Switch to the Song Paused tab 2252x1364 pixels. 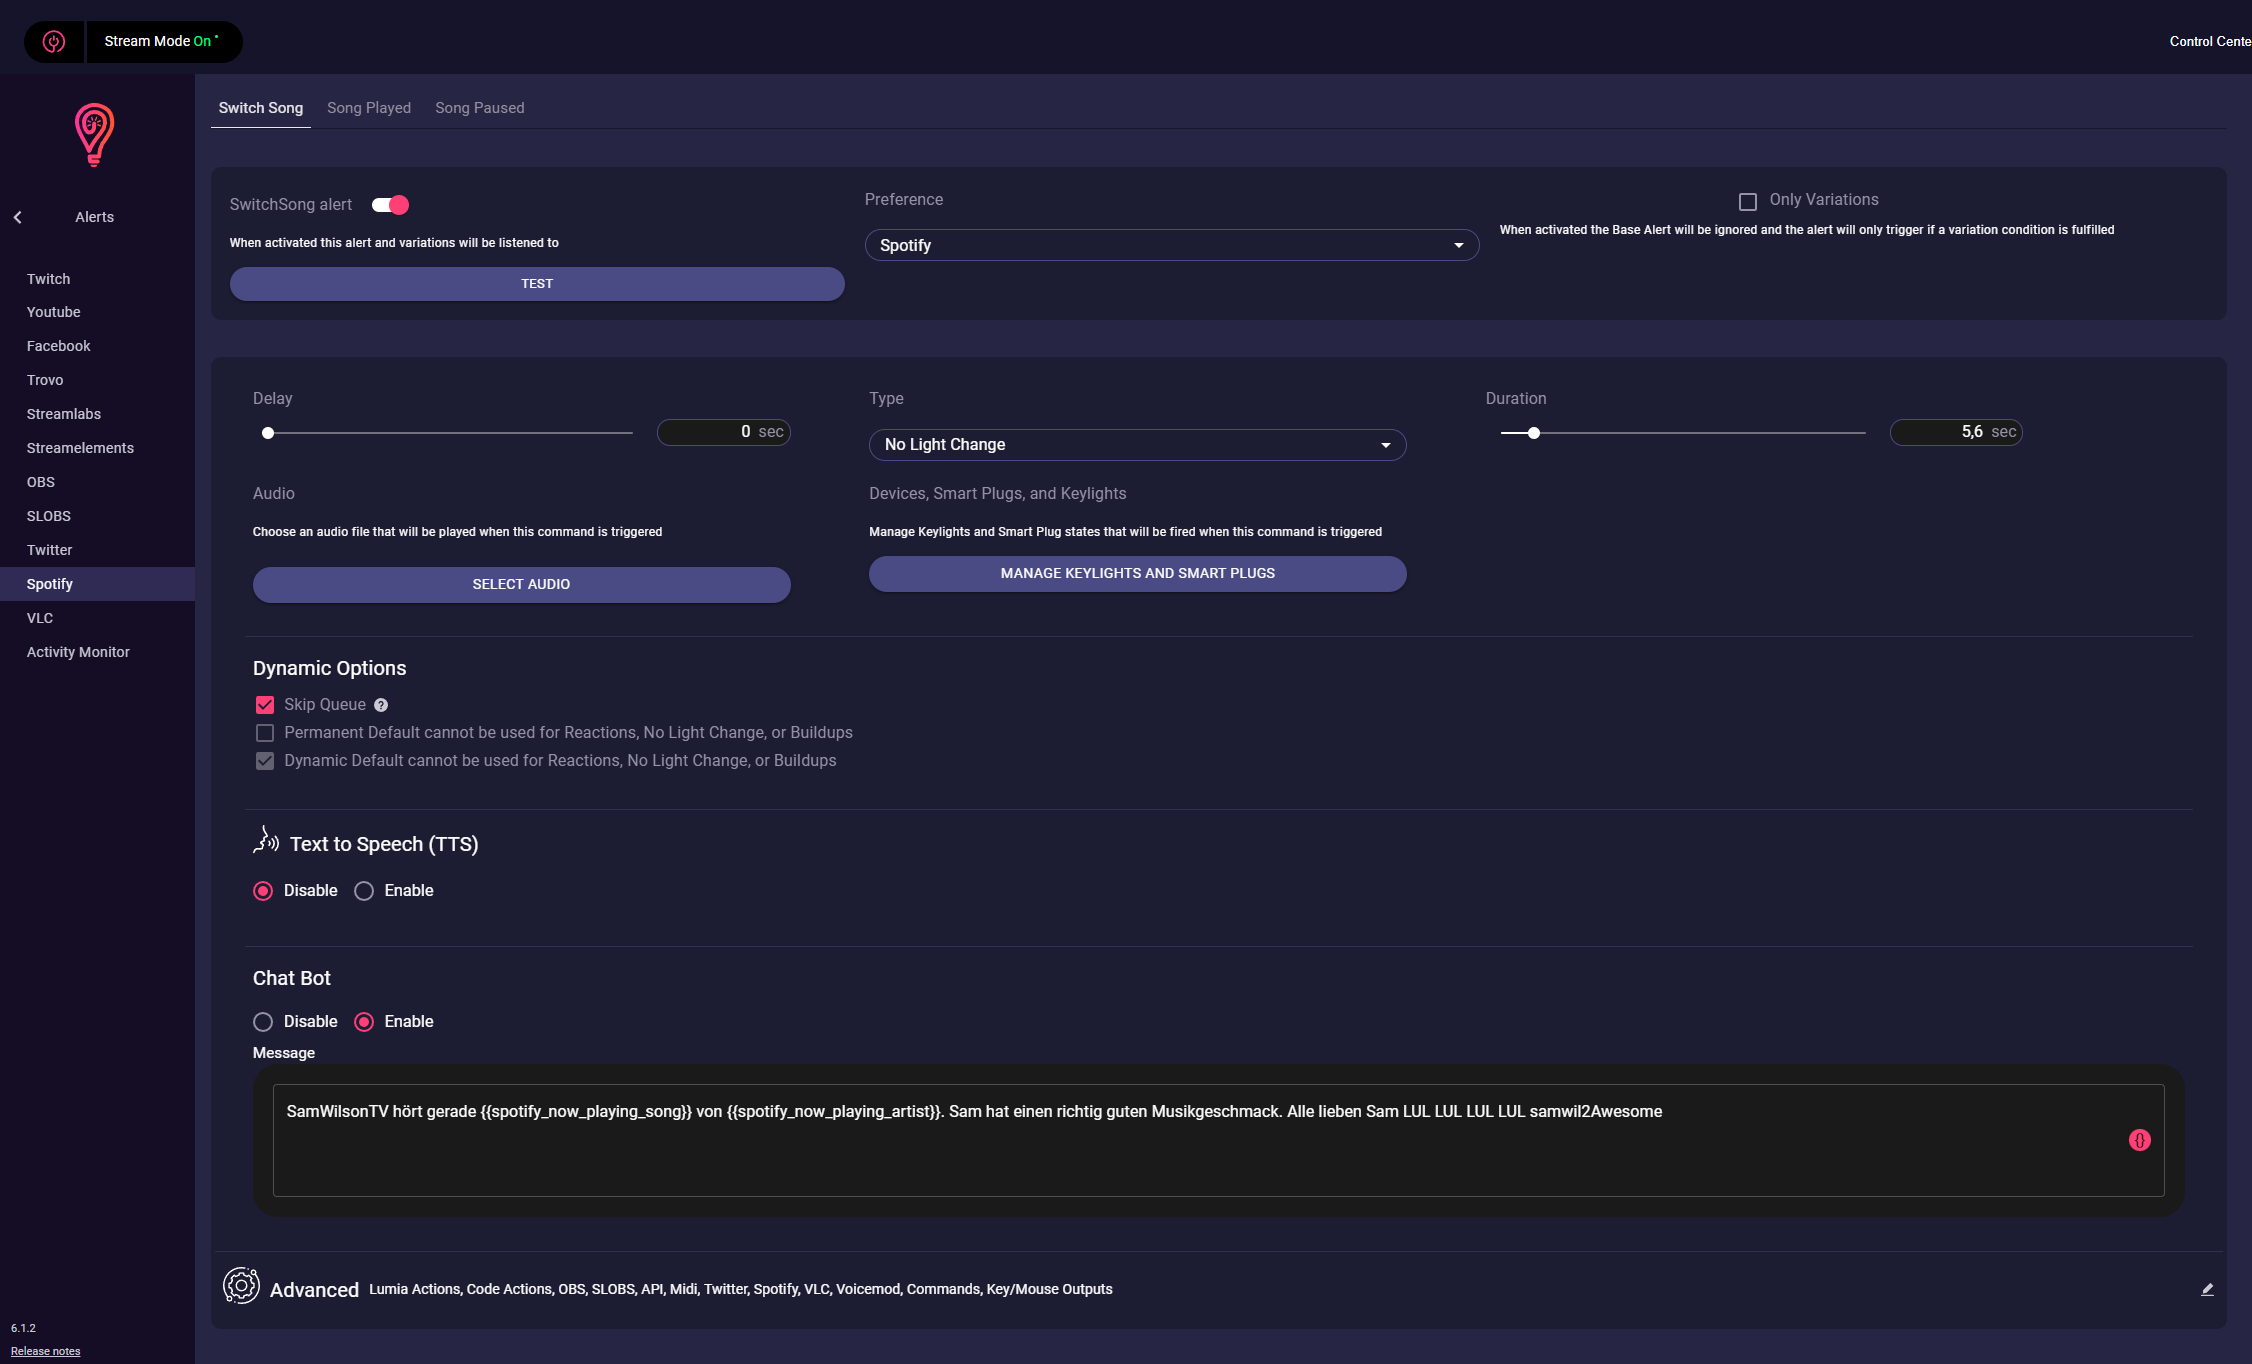point(478,108)
